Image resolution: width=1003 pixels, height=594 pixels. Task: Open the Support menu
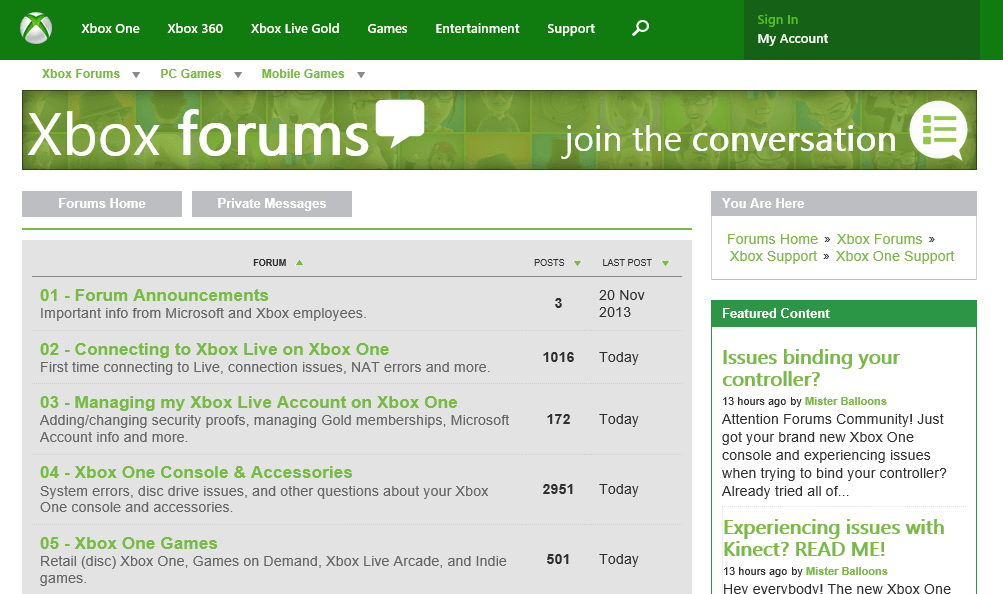[571, 29]
